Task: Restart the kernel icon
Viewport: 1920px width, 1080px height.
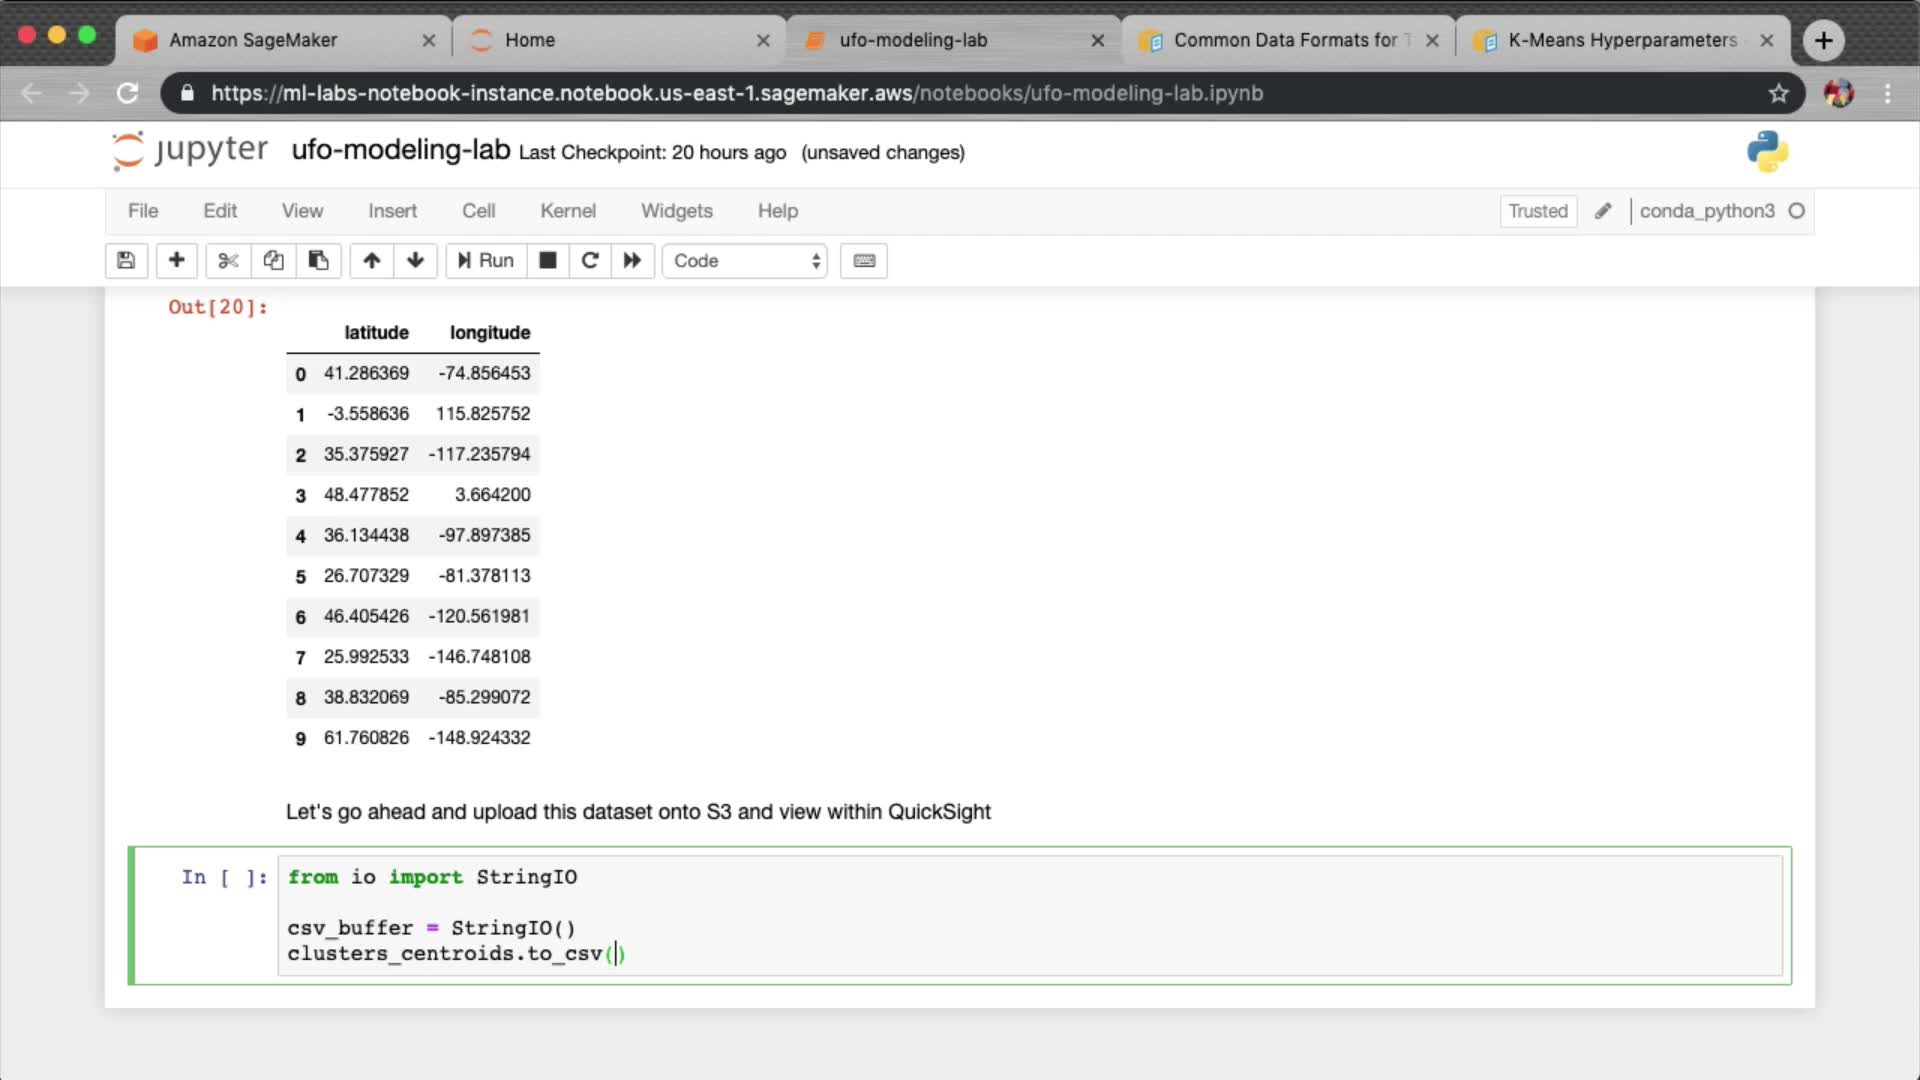Action: click(x=590, y=261)
